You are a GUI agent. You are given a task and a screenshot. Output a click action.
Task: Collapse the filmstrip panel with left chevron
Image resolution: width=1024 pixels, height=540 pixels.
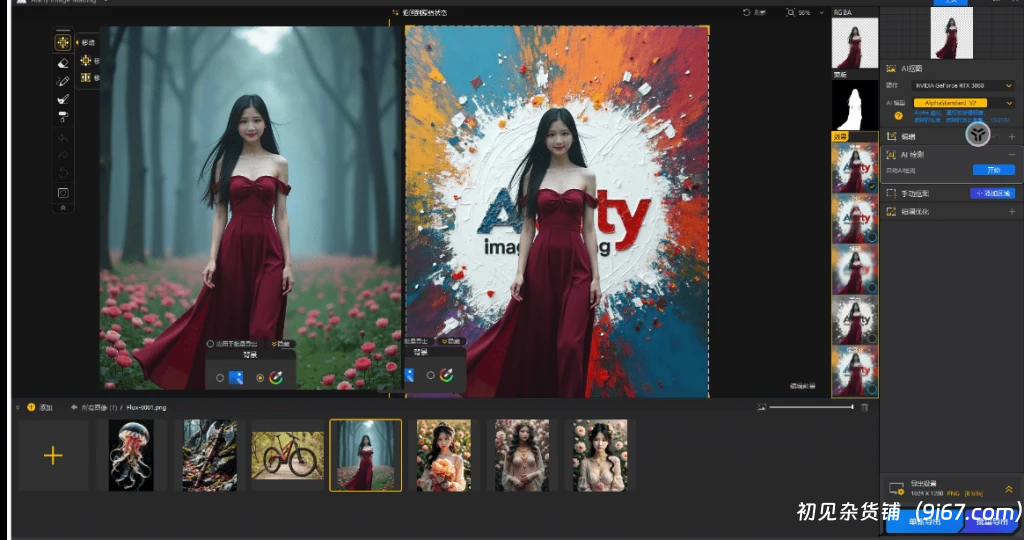[x=18, y=407]
